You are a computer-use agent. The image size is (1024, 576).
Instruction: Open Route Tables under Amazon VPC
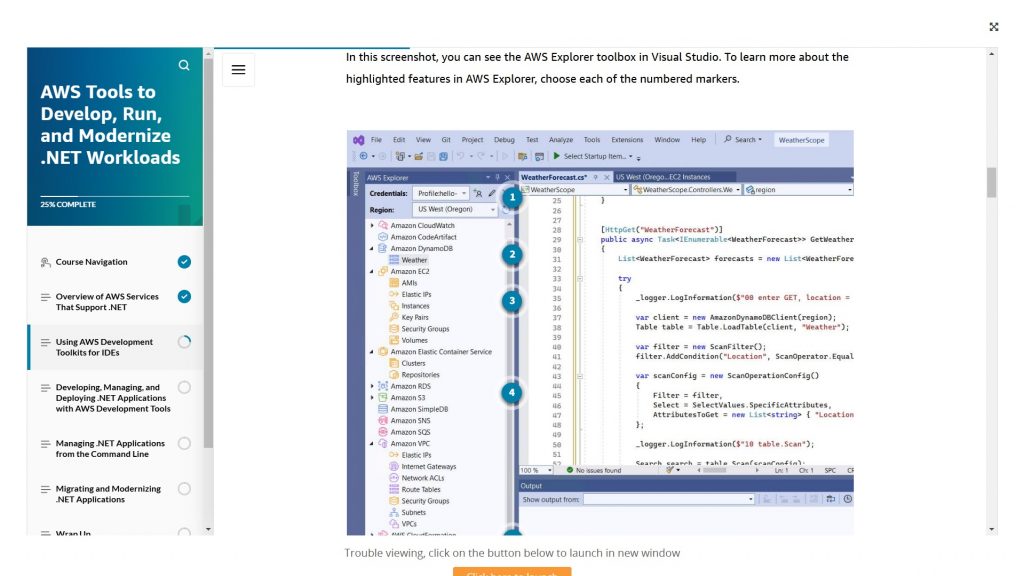pos(420,489)
